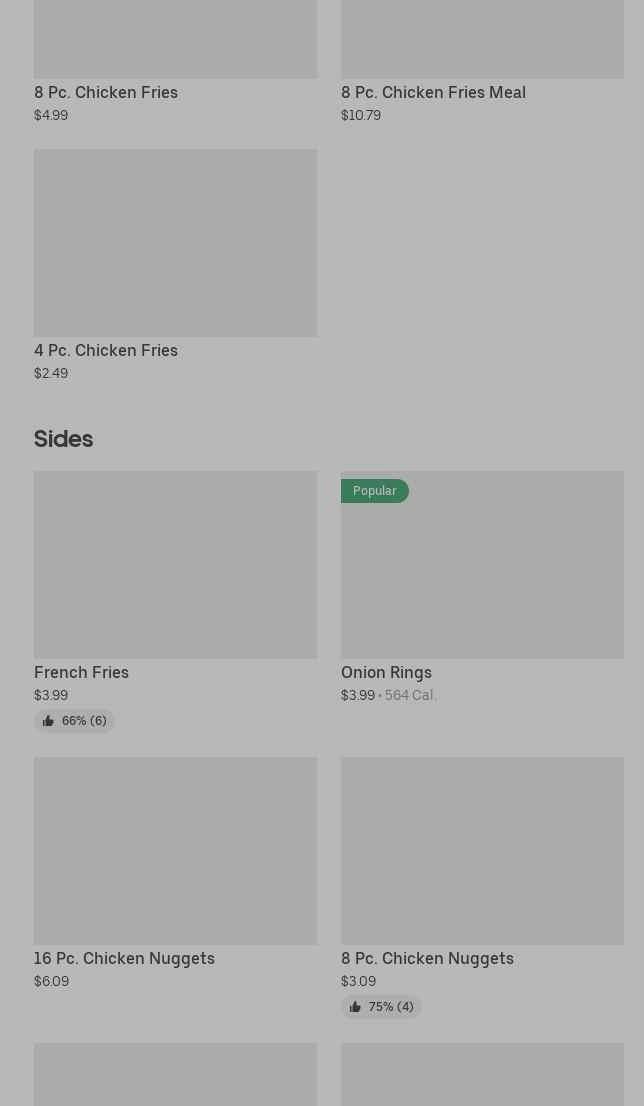Image resolution: width=644 pixels, height=1106 pixels.
Task: Click the Sides section heading
Action: 63,439
